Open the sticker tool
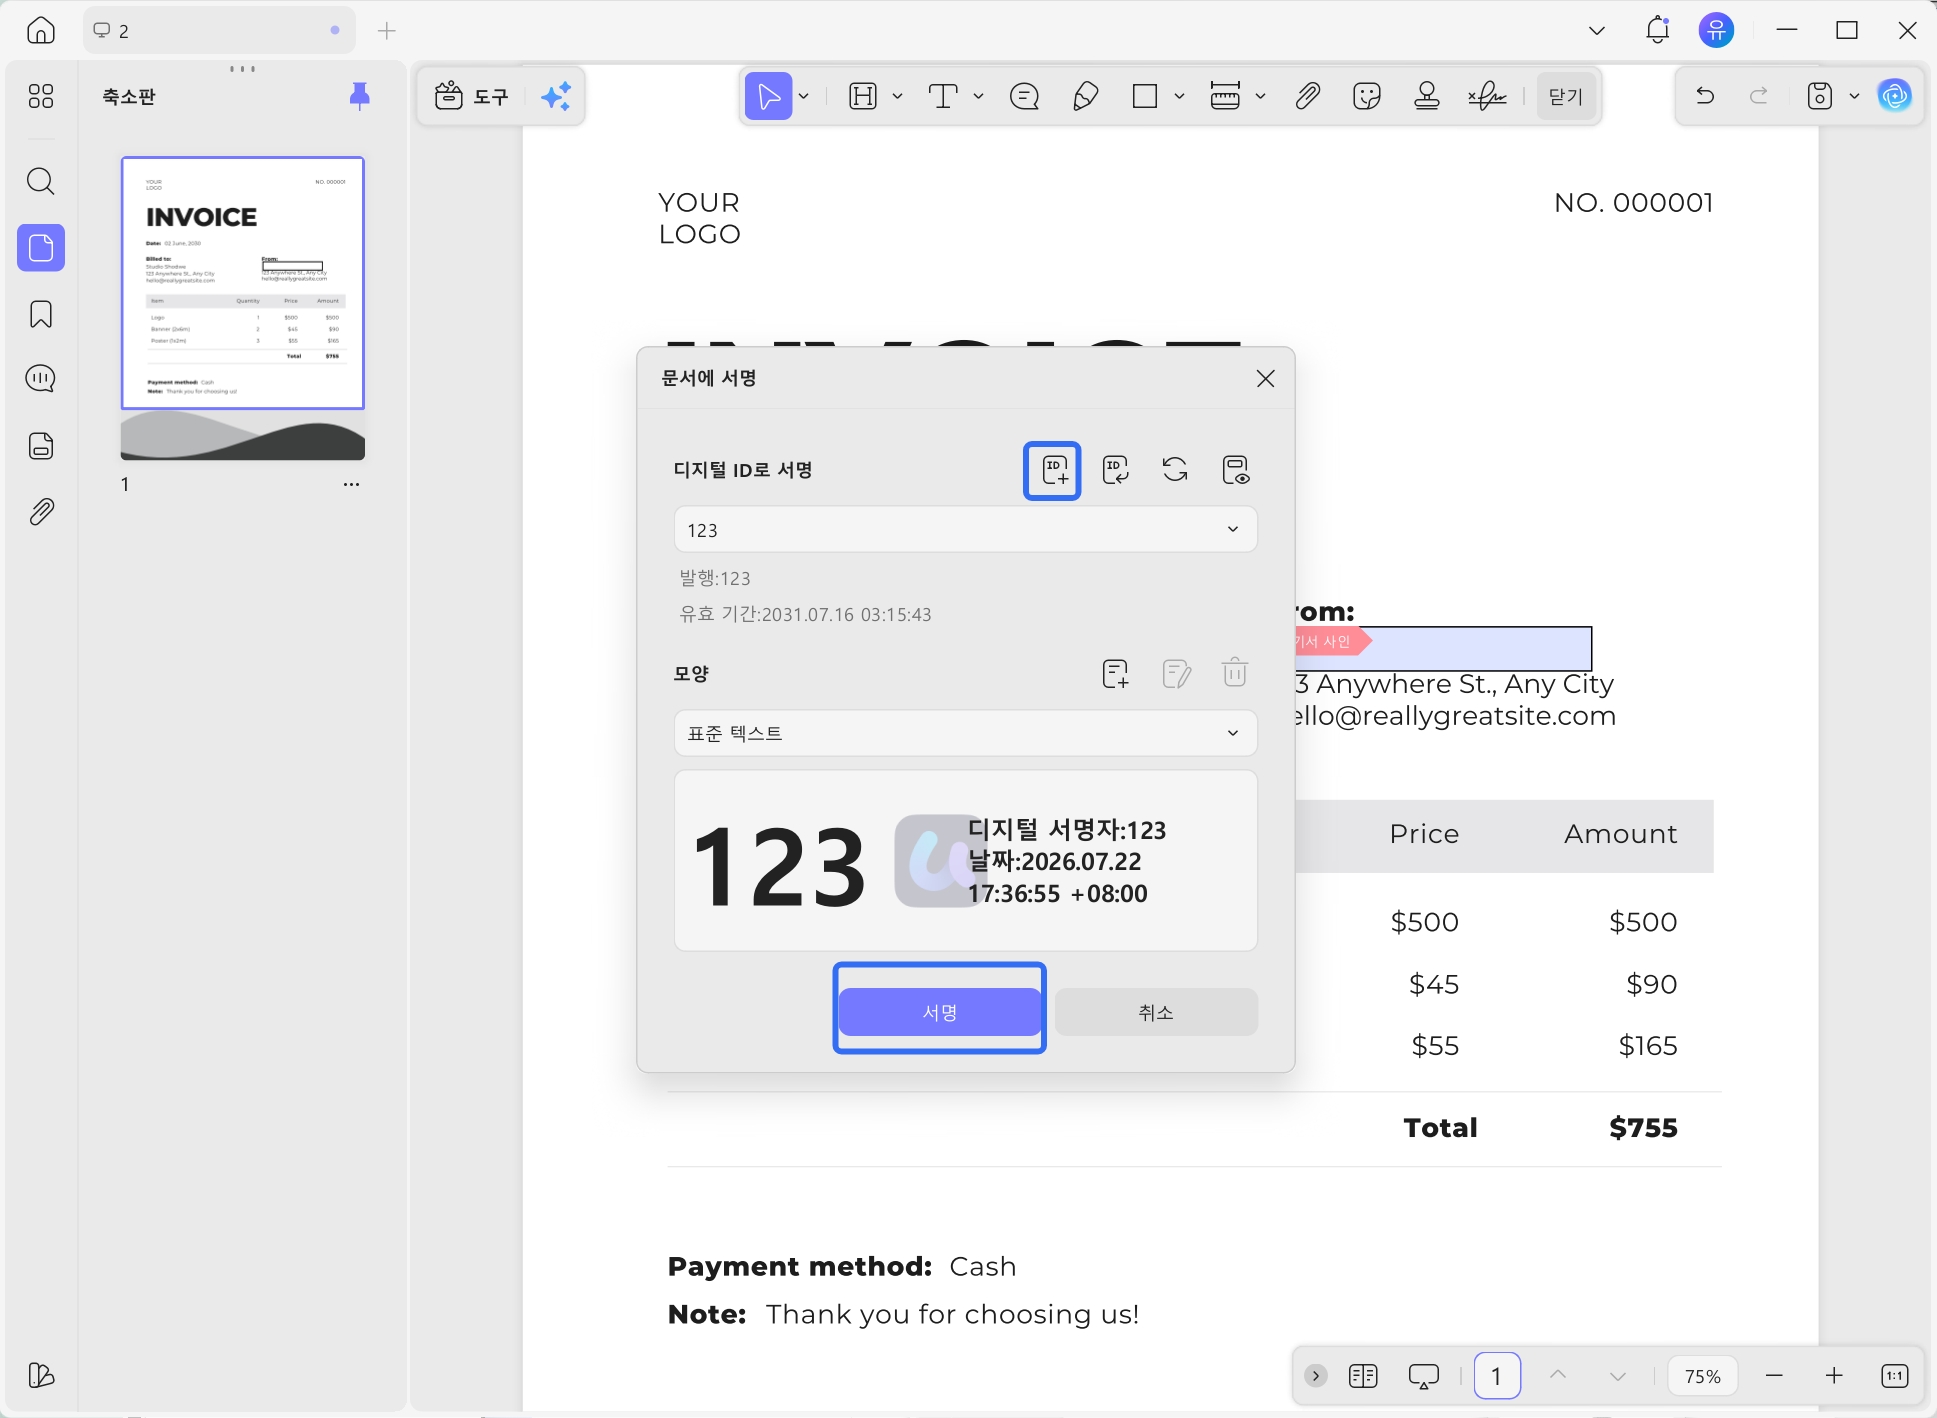The image size is (1937, 1418). [1367, 96]
